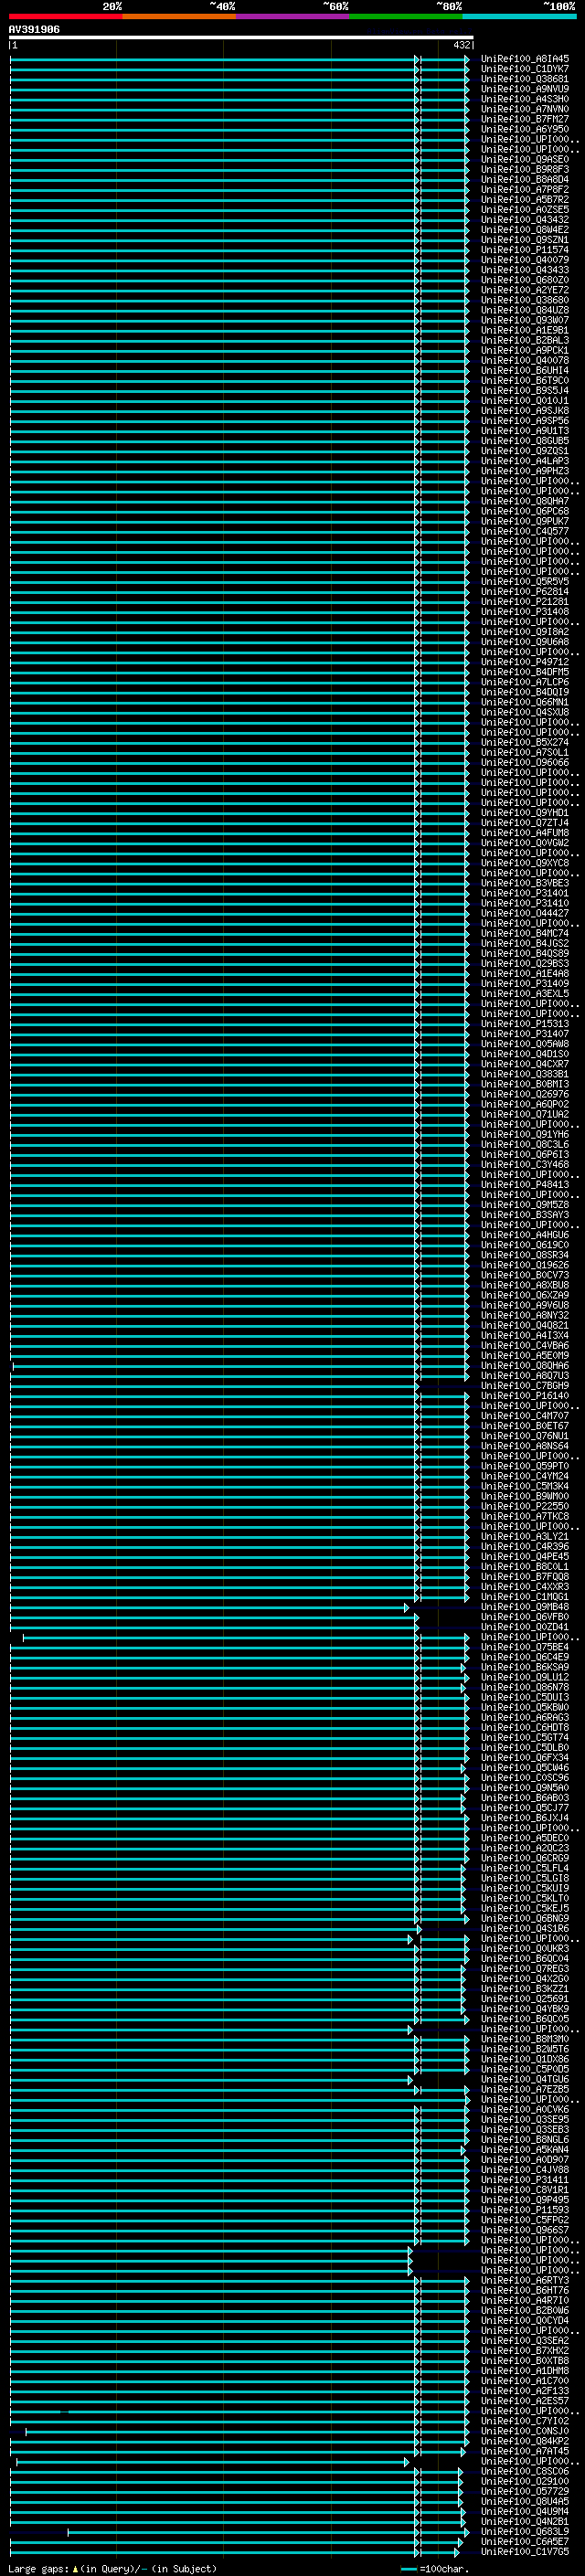
Task: Select hit label UniRef100_A9NVU9
Action: pyautogui.click(x=525, y=89)
